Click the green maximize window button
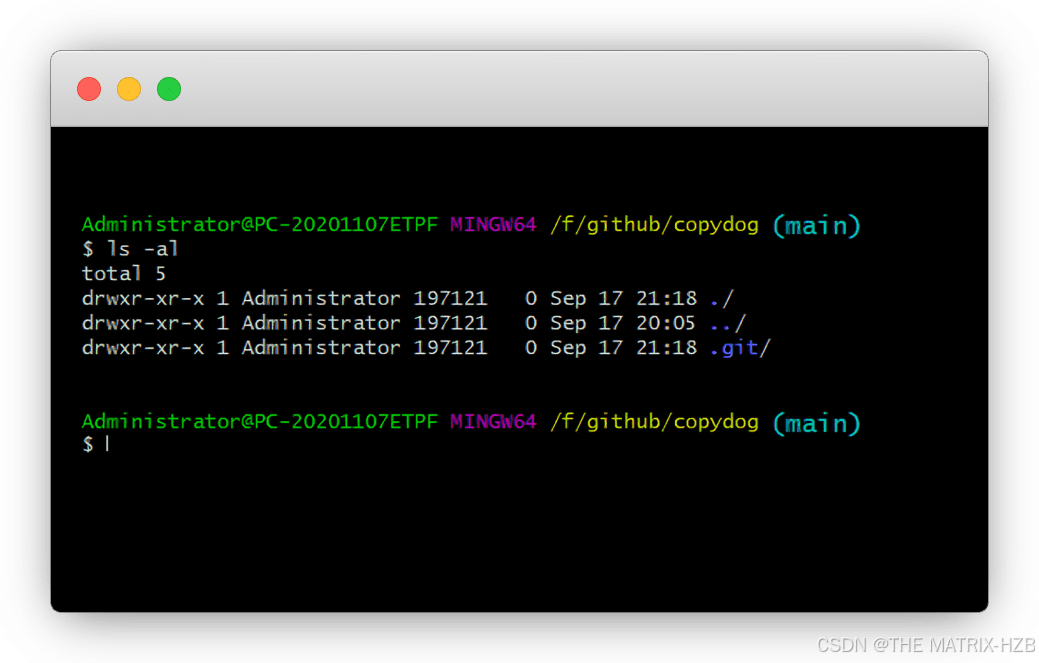This screenshot has height=663, width=1039. click(169, 89)
